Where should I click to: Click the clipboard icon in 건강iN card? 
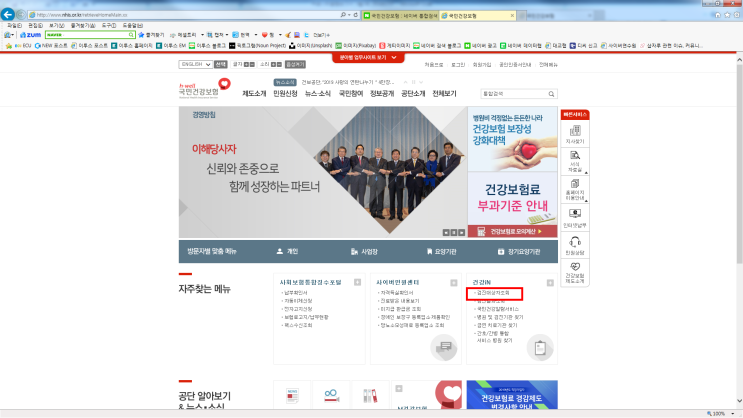pos(540,348)
